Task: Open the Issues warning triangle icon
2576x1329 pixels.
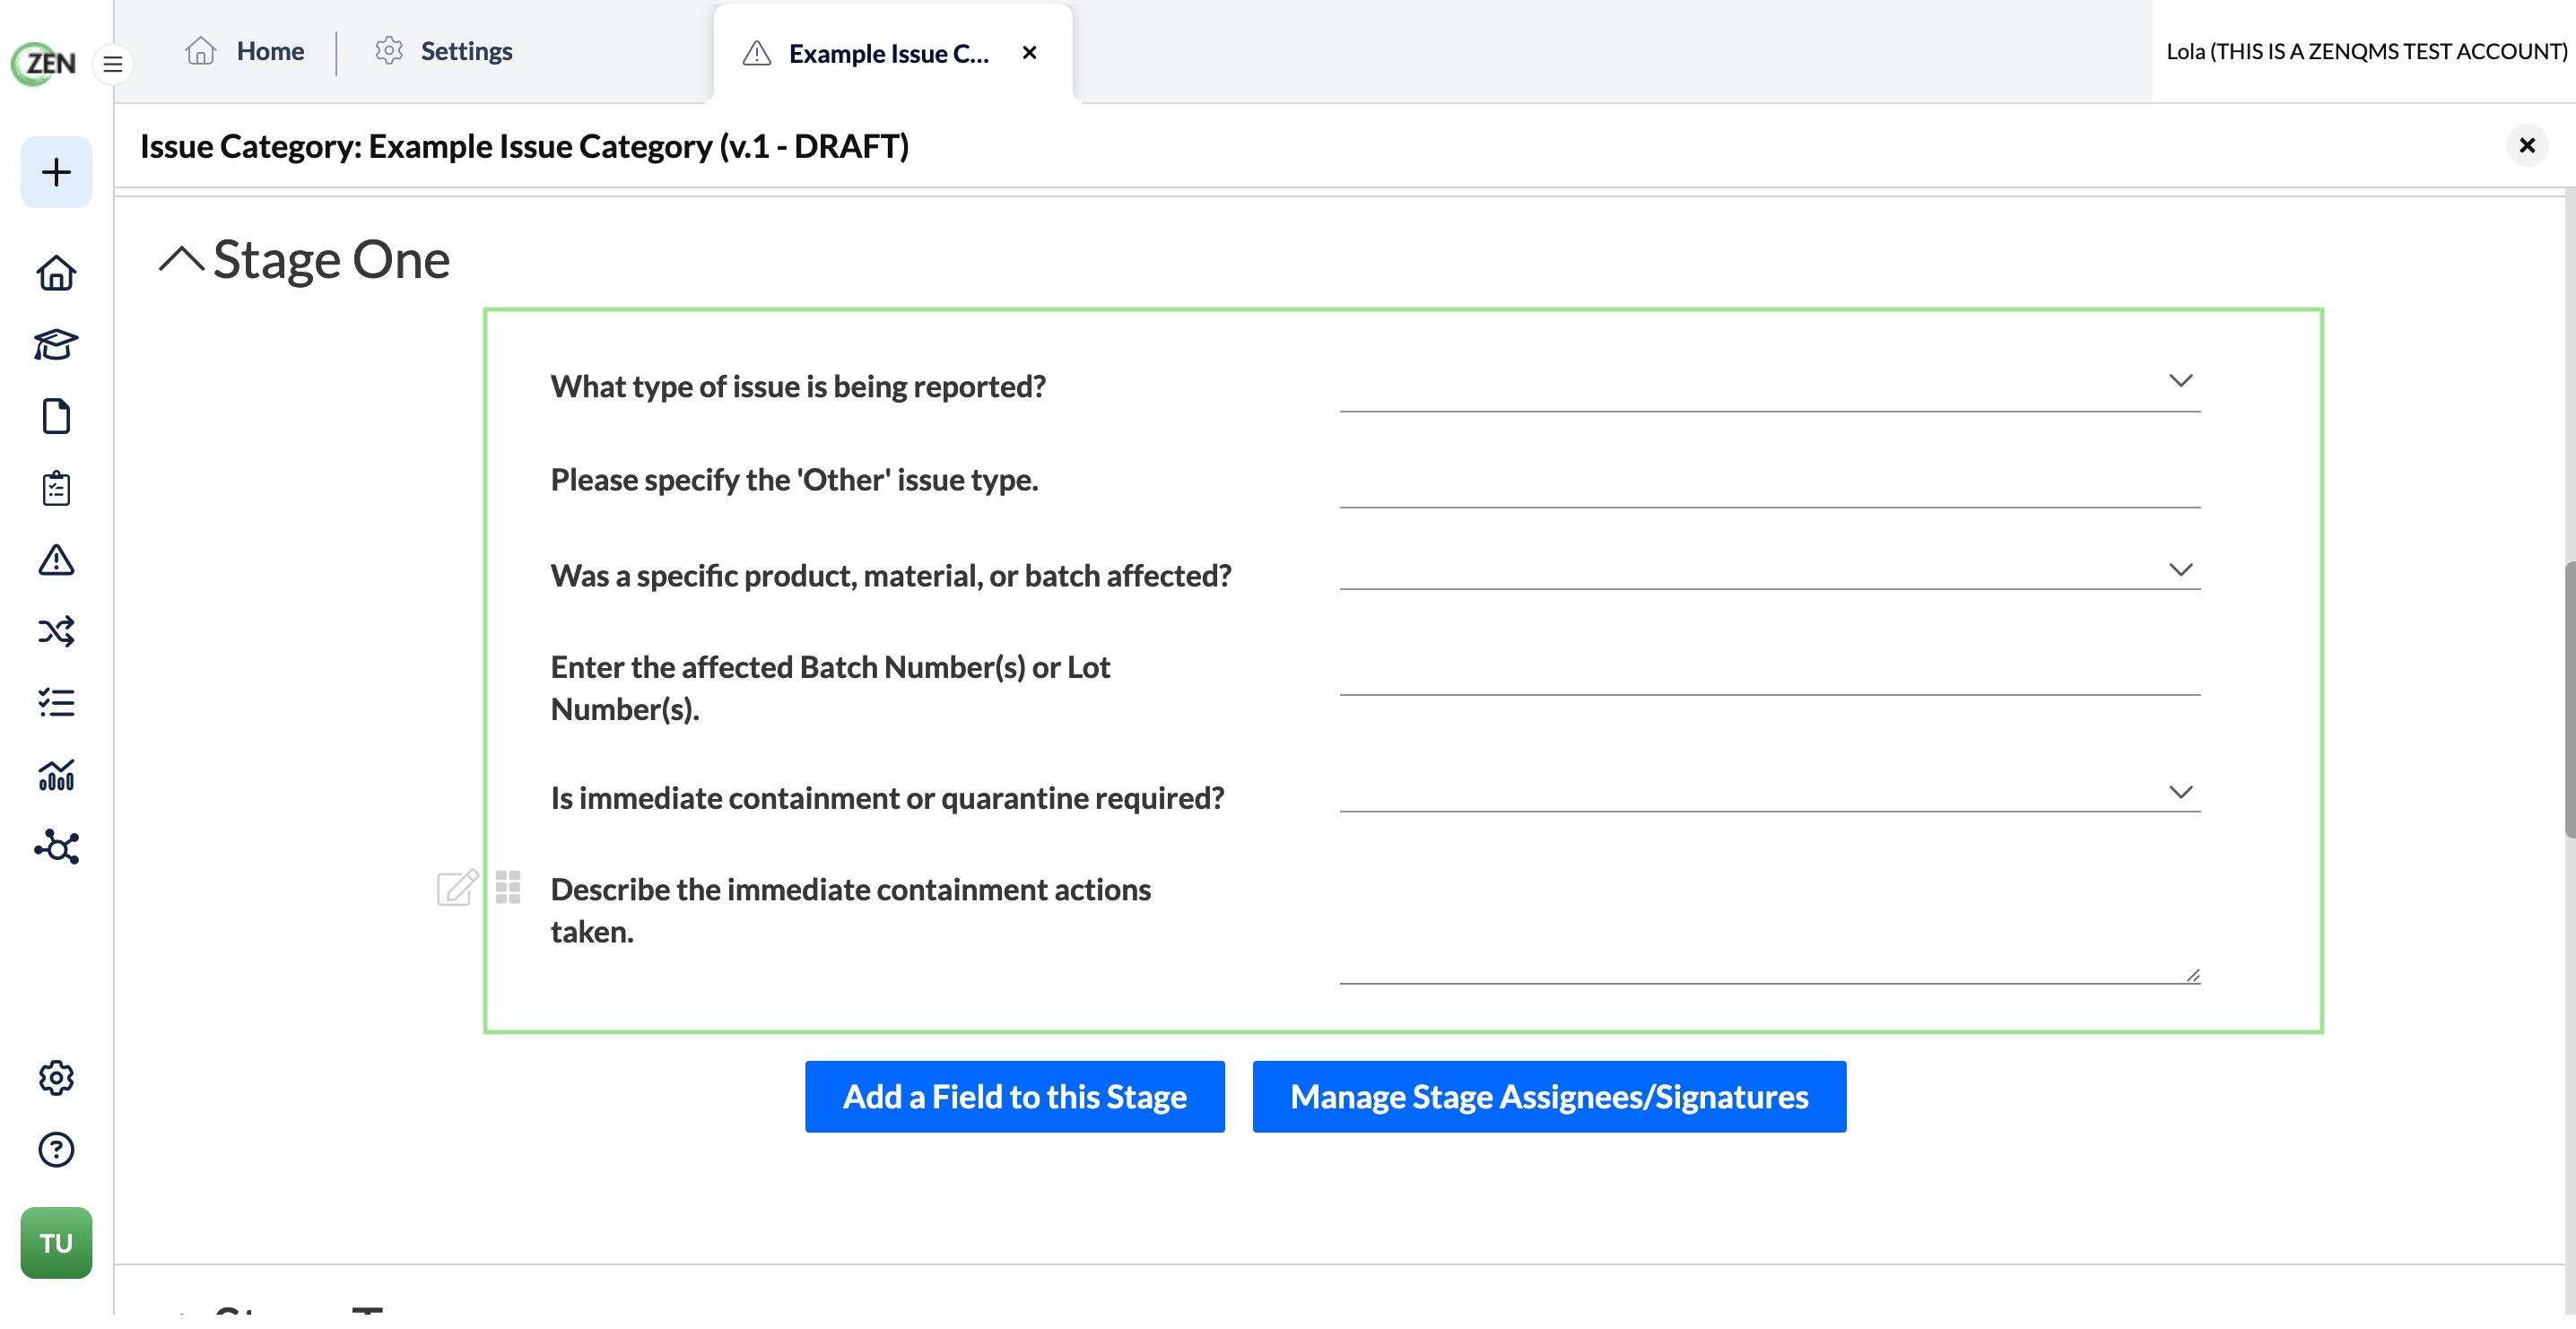Action: click(x=56, y=560)
